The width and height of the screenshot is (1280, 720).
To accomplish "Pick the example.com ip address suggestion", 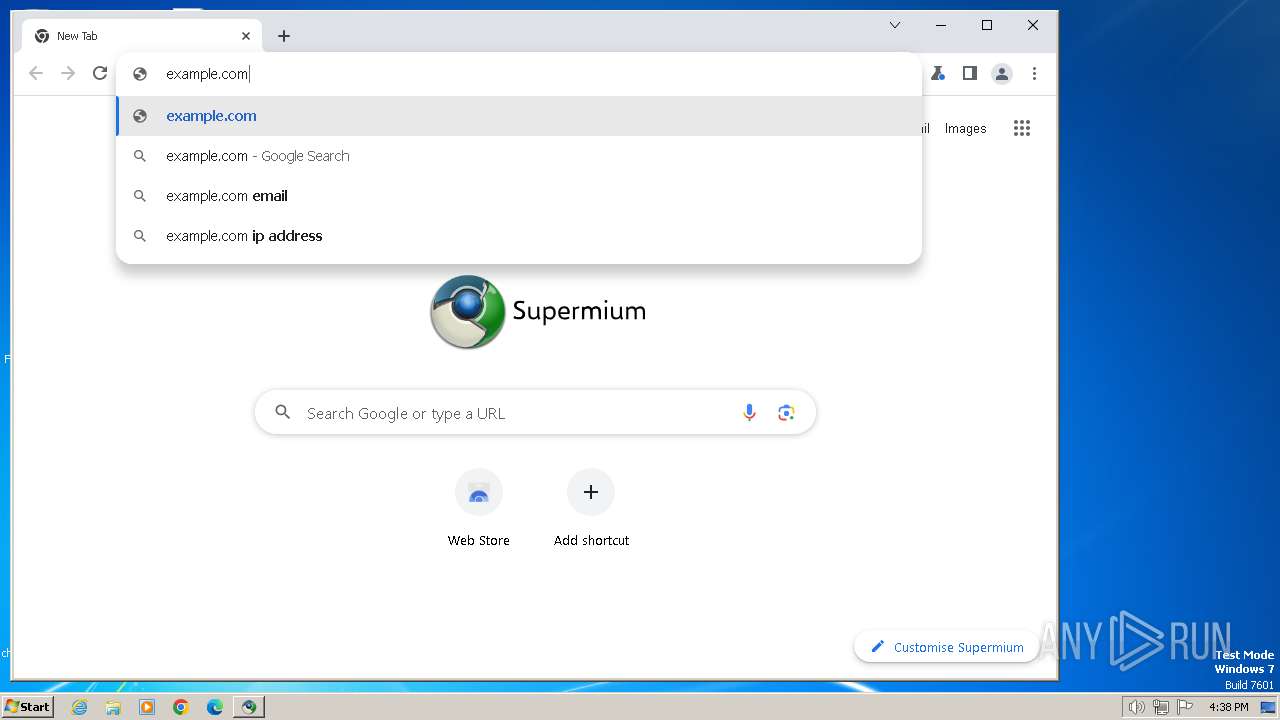I will [x=519, y=236].
